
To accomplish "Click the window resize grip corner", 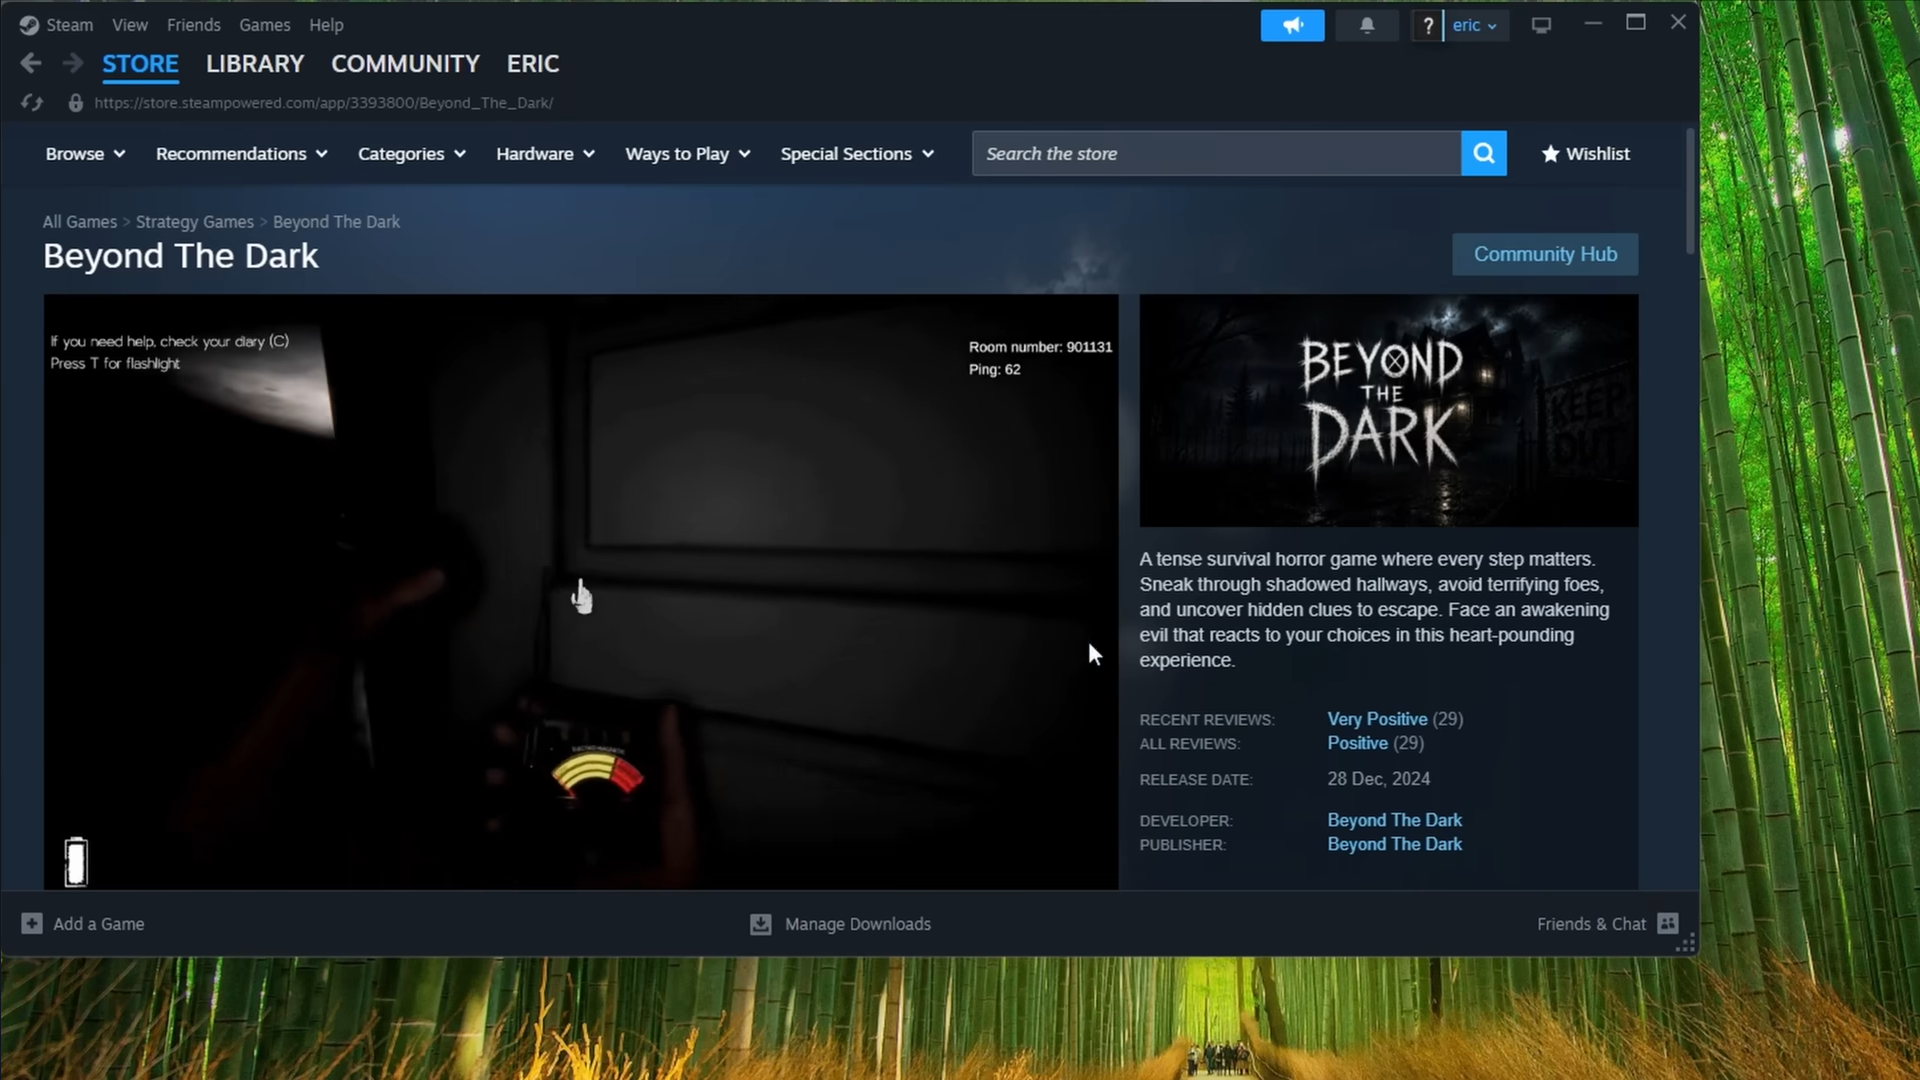I will [x=1686, y=943].
